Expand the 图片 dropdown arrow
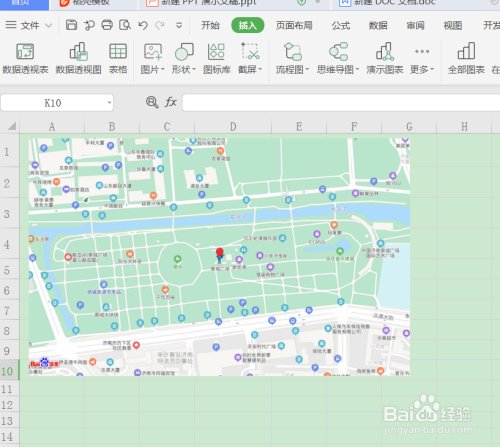Viewport: 500px width, 447px height. [163, 69]
